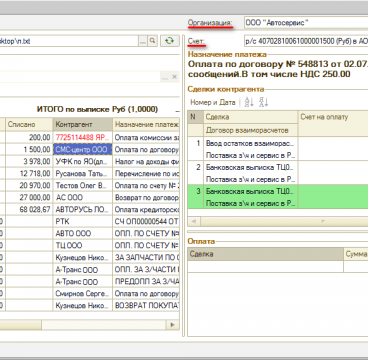Click the Организация field 'ООО Автосервис'
Viewport: 368px width, 360px height.
(306, 23)
